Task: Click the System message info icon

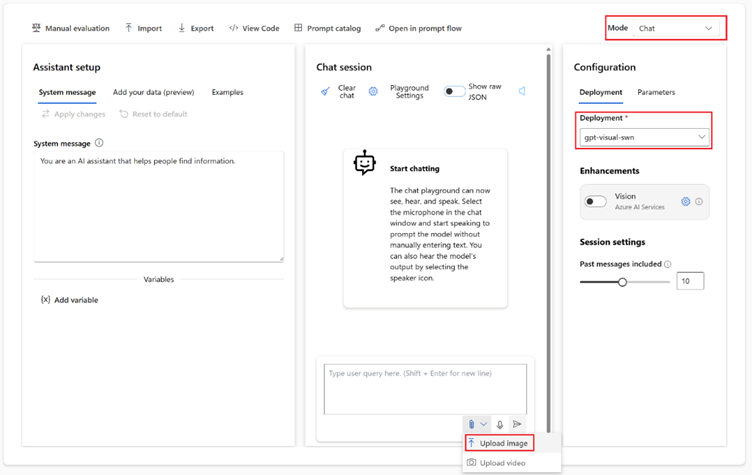Action: click(99, 143)
